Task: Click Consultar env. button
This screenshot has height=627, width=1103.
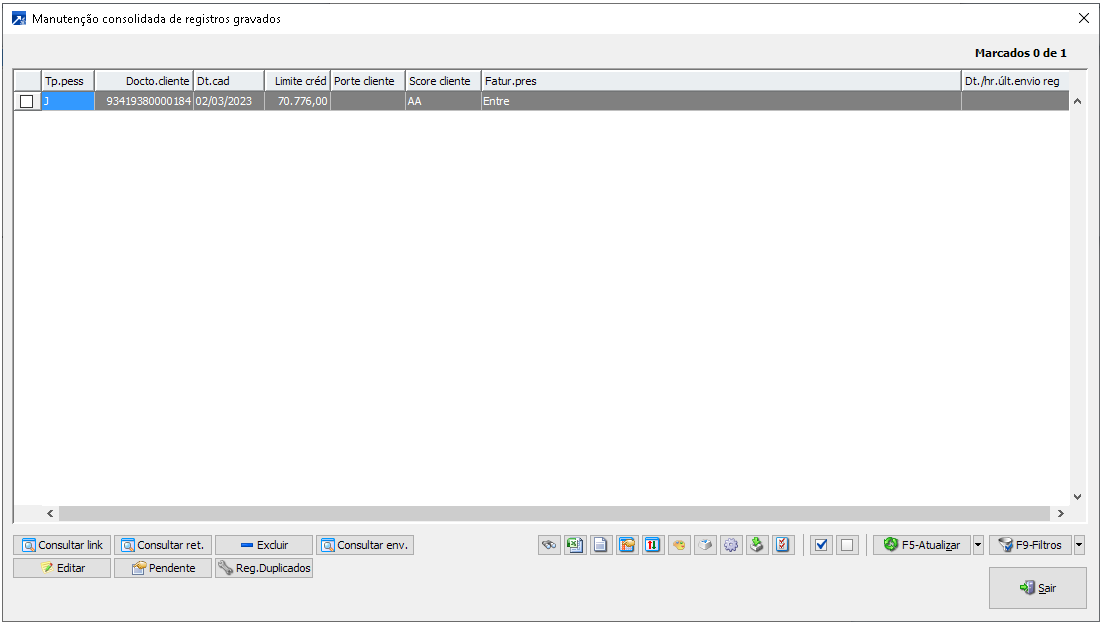Action: [x=365, y=545]
